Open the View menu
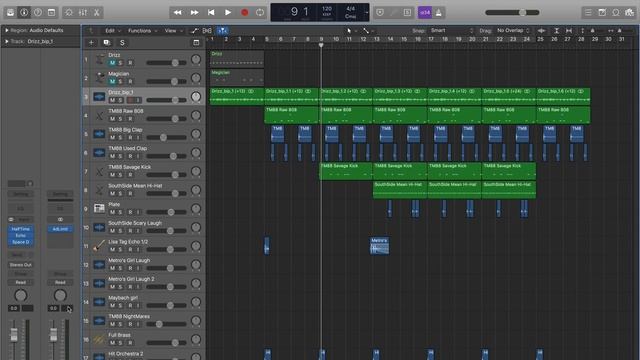This screenshot has width=640, height=360. [173, 31]
